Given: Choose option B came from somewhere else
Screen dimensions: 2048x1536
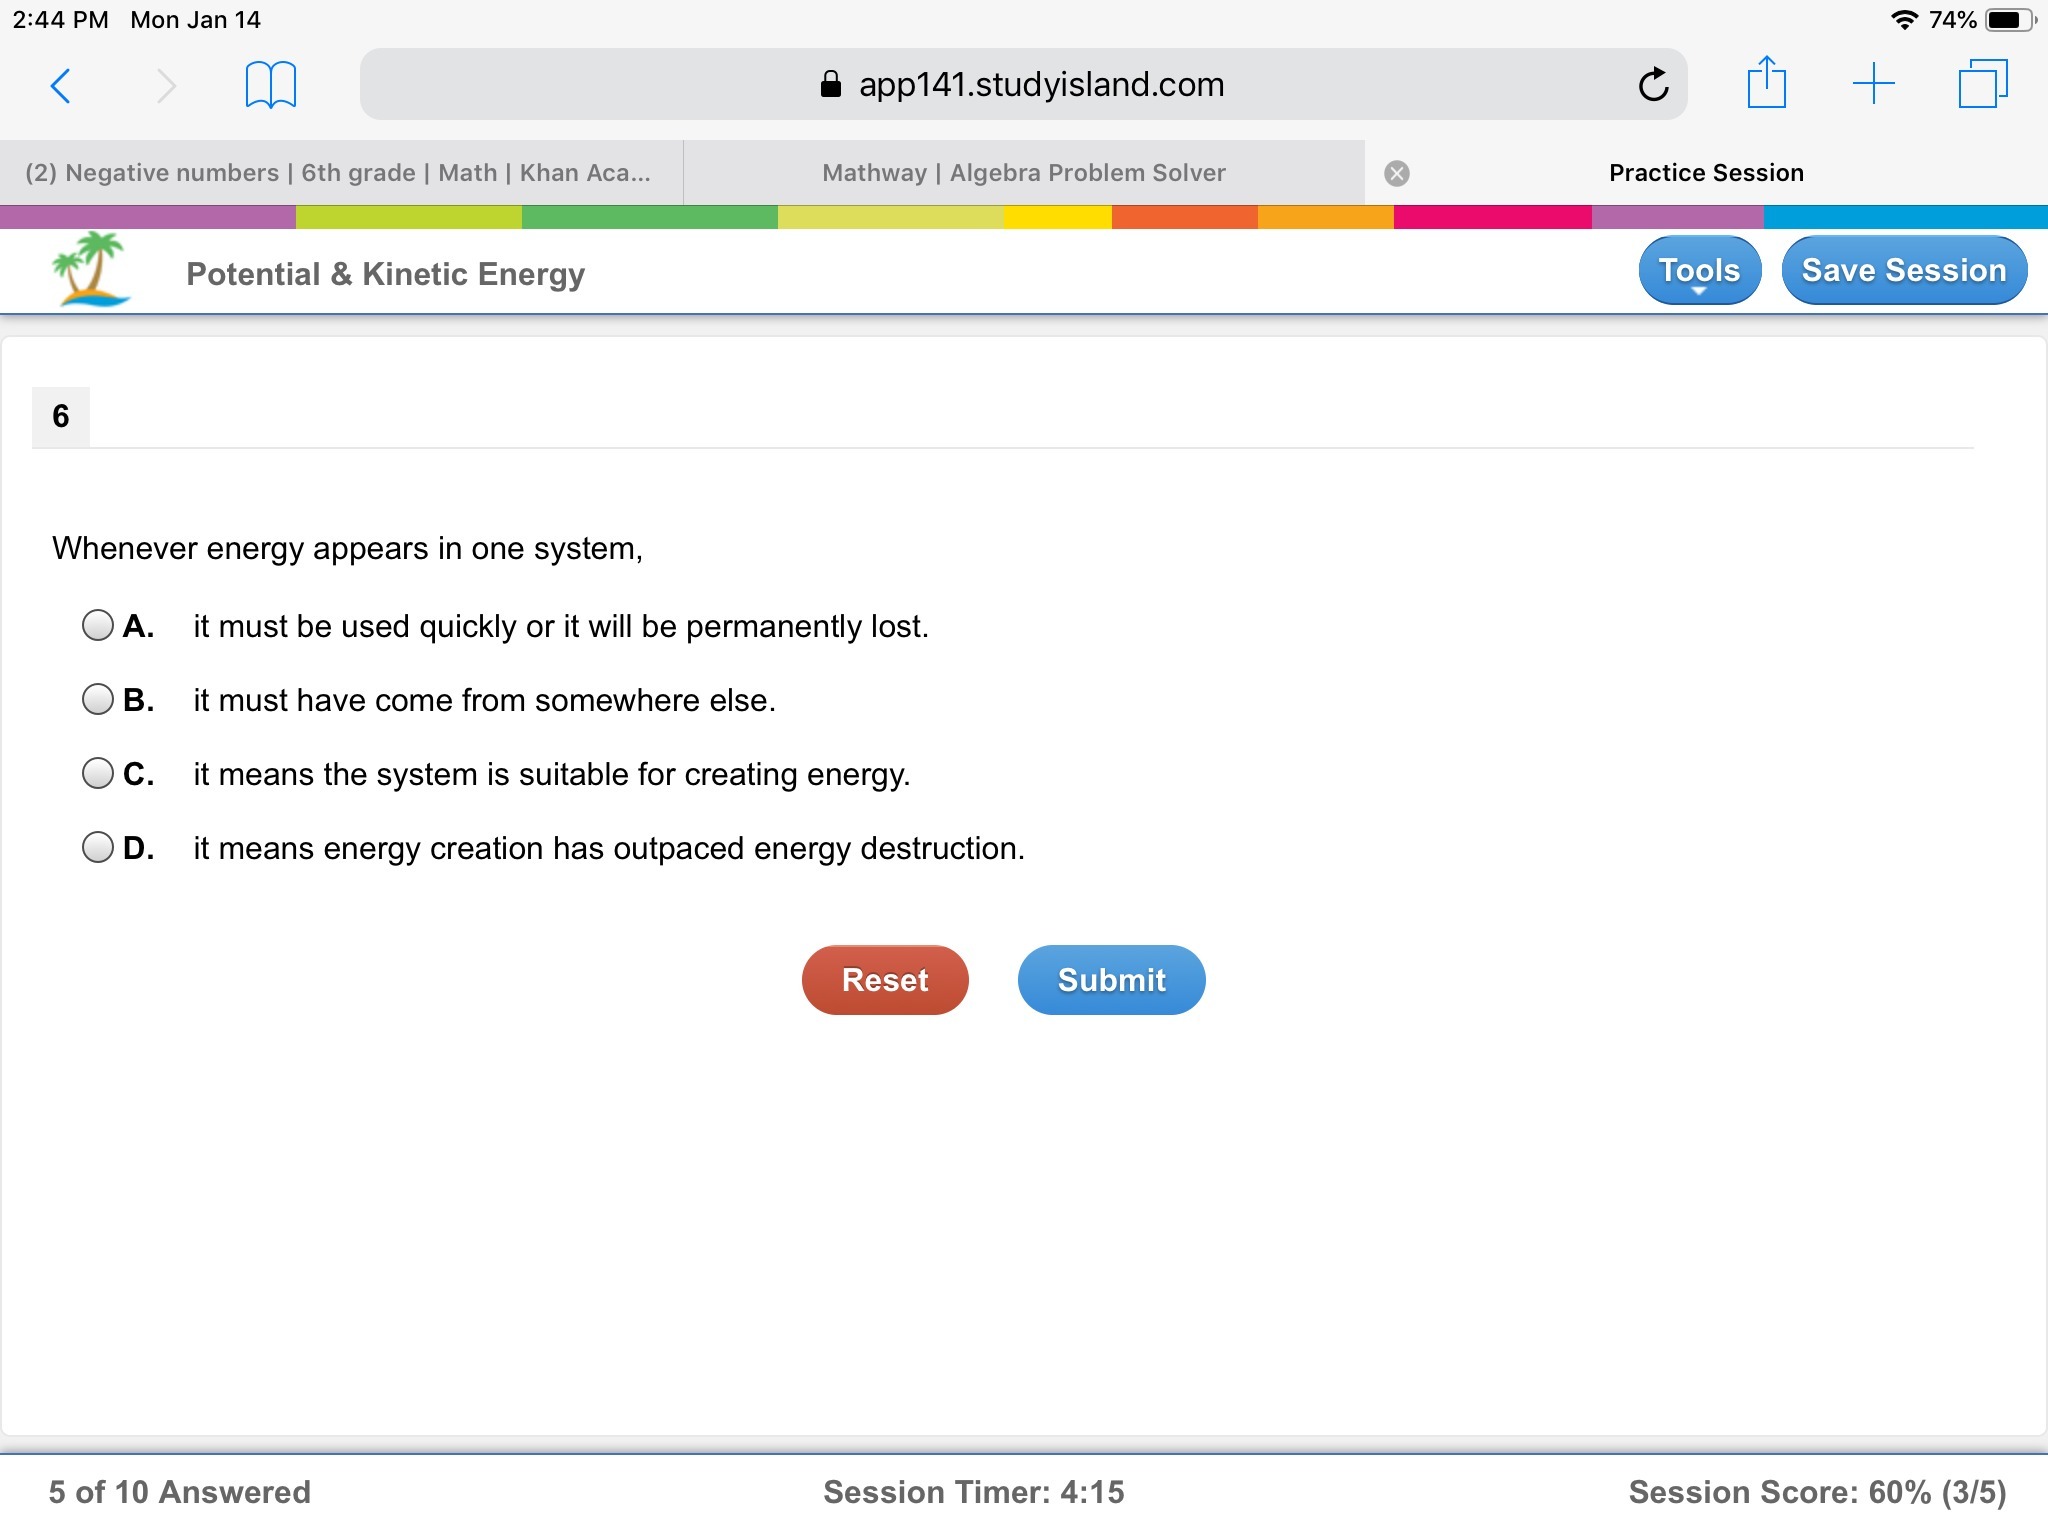Looking at the screenshot, I should click(x=98, y=700).
